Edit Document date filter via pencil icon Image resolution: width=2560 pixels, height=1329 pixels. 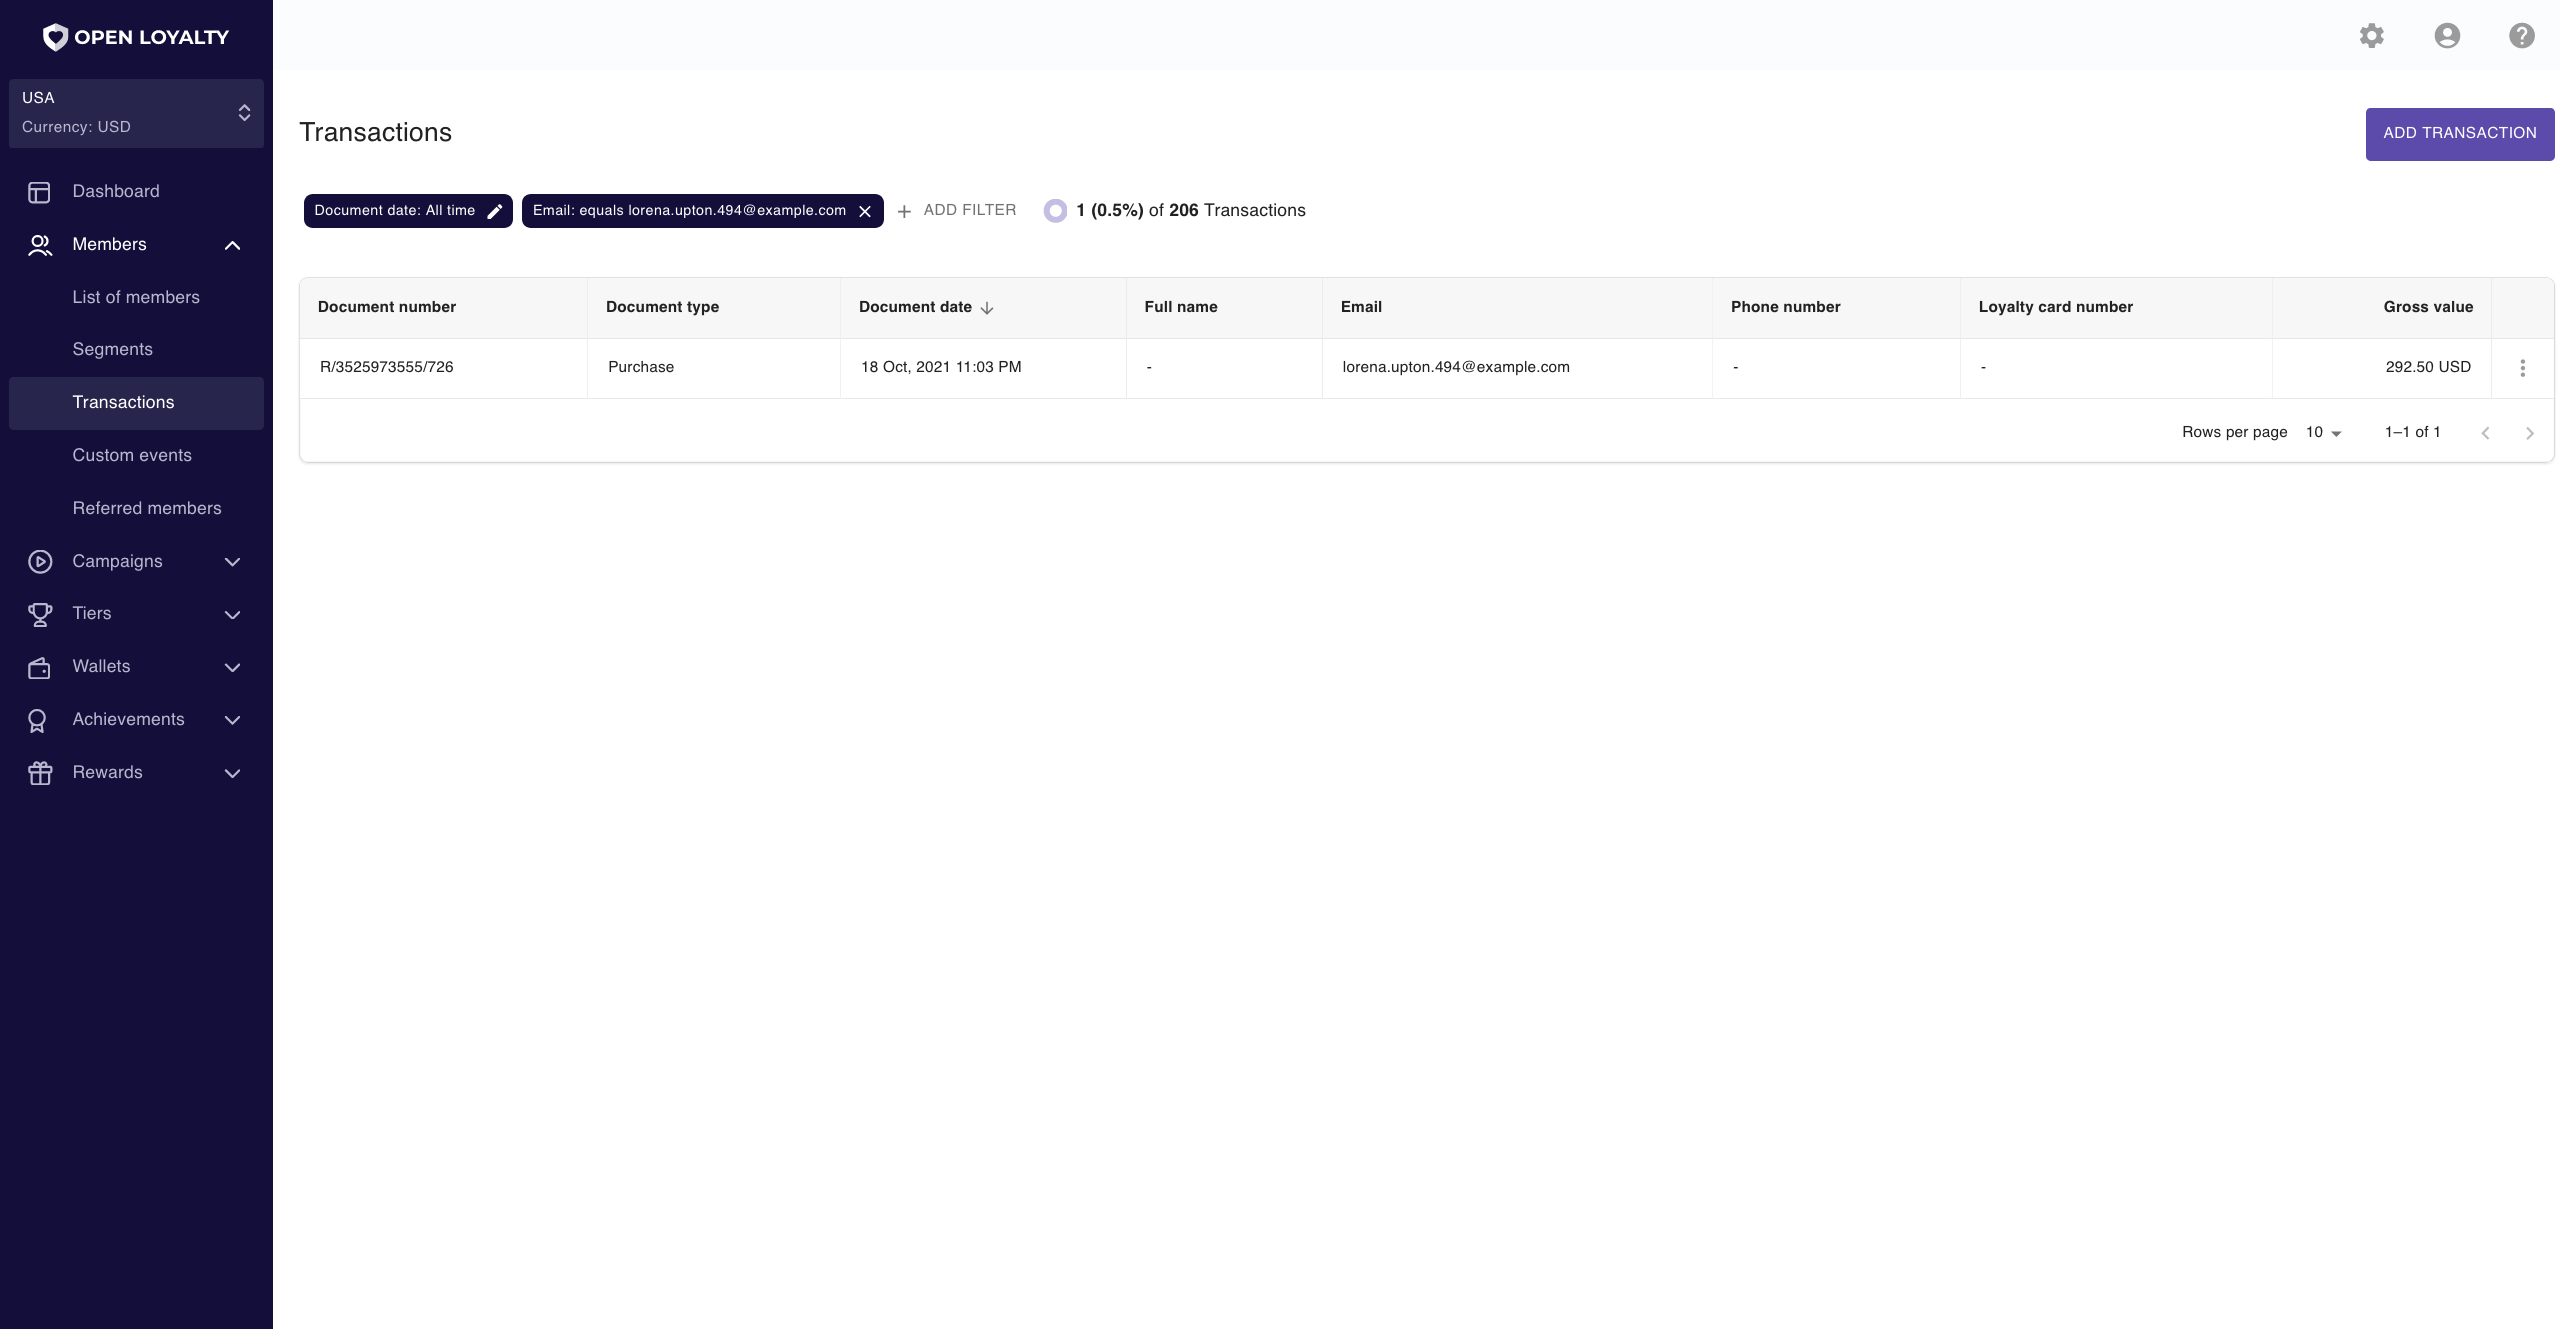pyautogui.click(x=494, y=211)
